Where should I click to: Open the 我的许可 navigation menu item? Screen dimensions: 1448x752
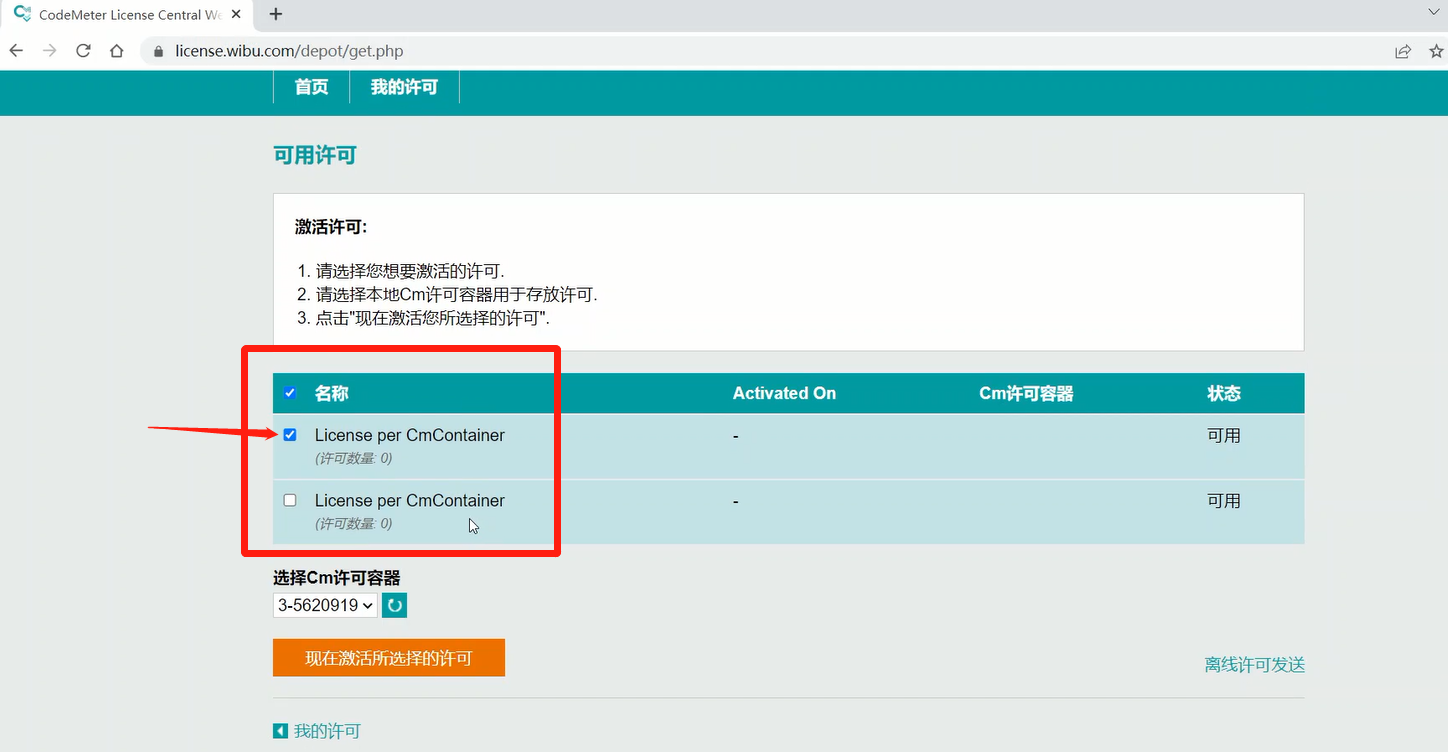[x=404, y=87]
